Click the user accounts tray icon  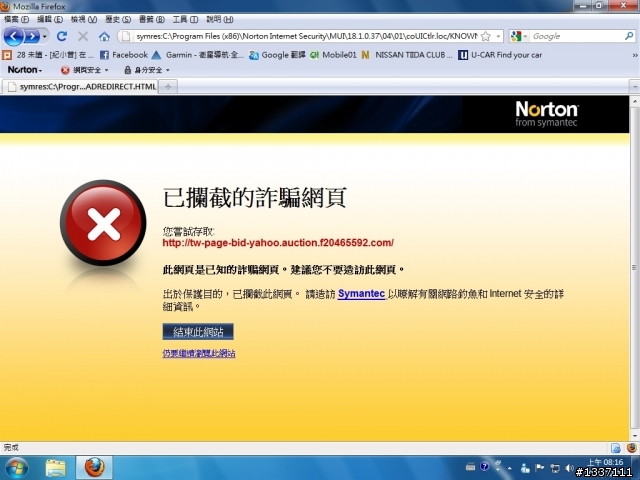point(524,468)
